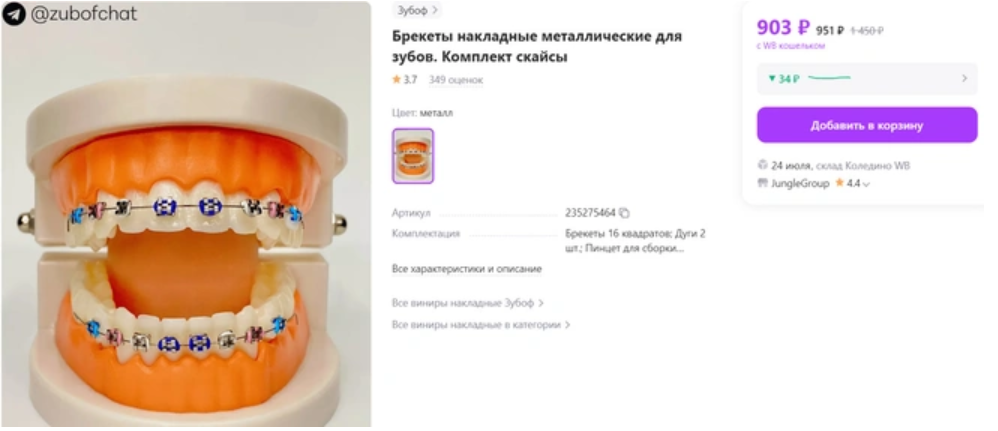The image size is (998, 431).
Task: Copy the article number with copy icon
Action: (x=624, y=213)
